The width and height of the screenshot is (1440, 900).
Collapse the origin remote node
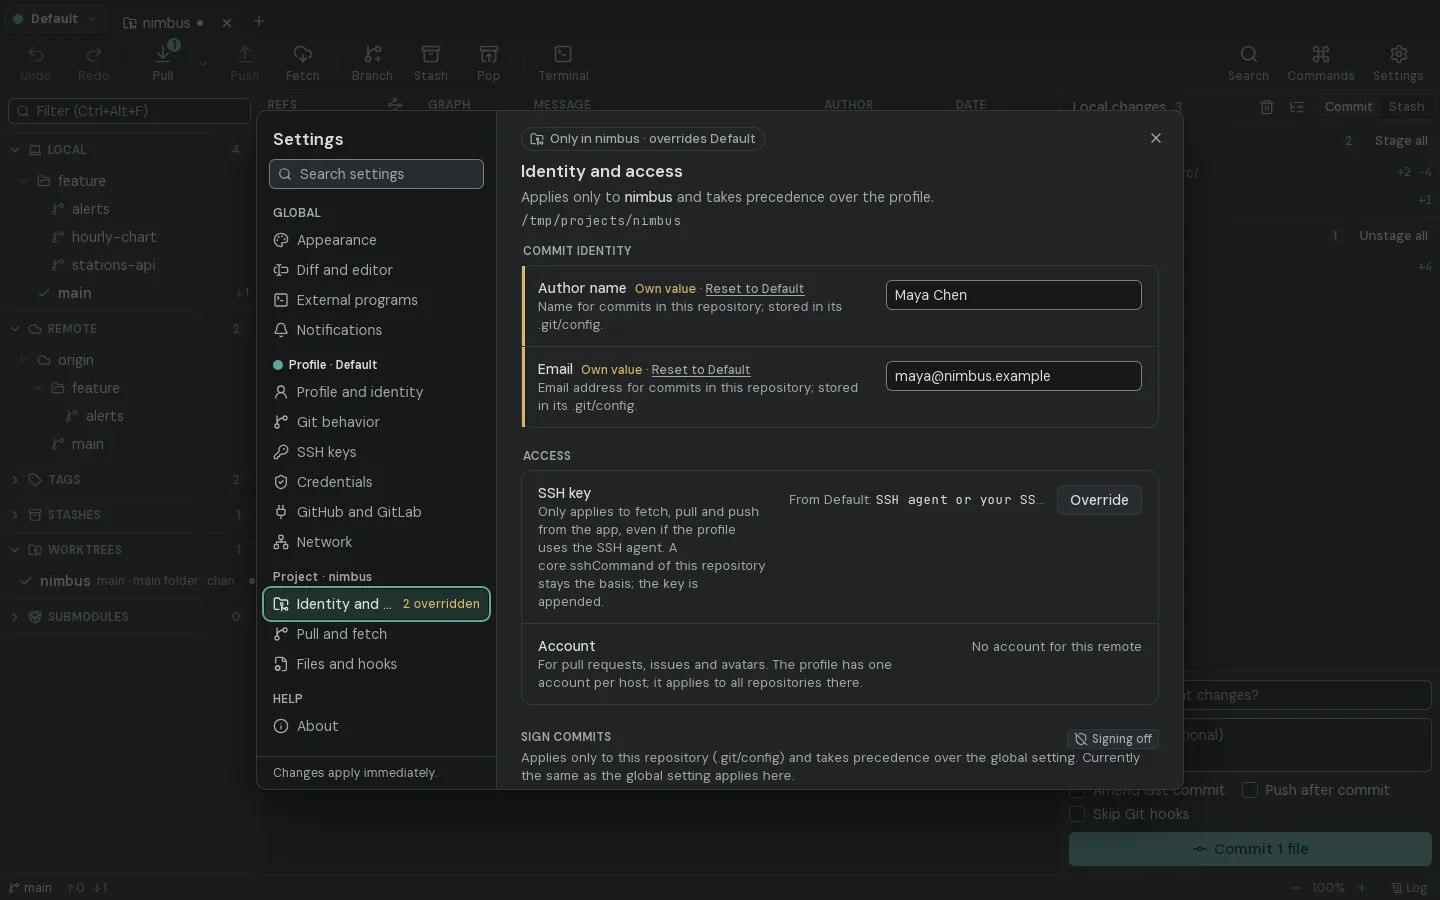tap(25, 360)
